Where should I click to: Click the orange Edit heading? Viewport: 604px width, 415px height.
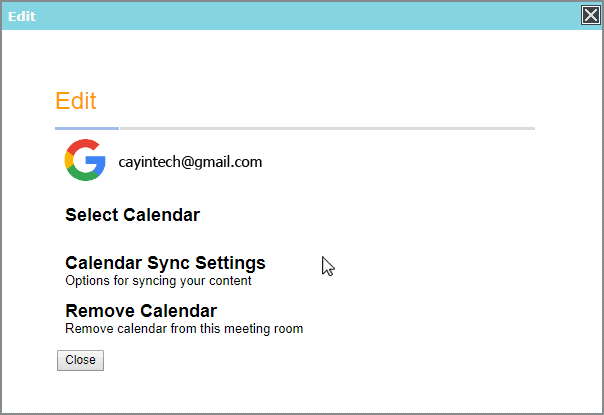[x=76, y=101]
